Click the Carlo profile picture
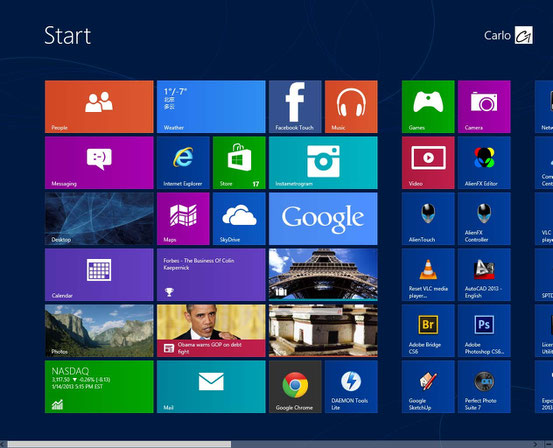The width and height of the screenshot is (553, 448). (524, 35)
